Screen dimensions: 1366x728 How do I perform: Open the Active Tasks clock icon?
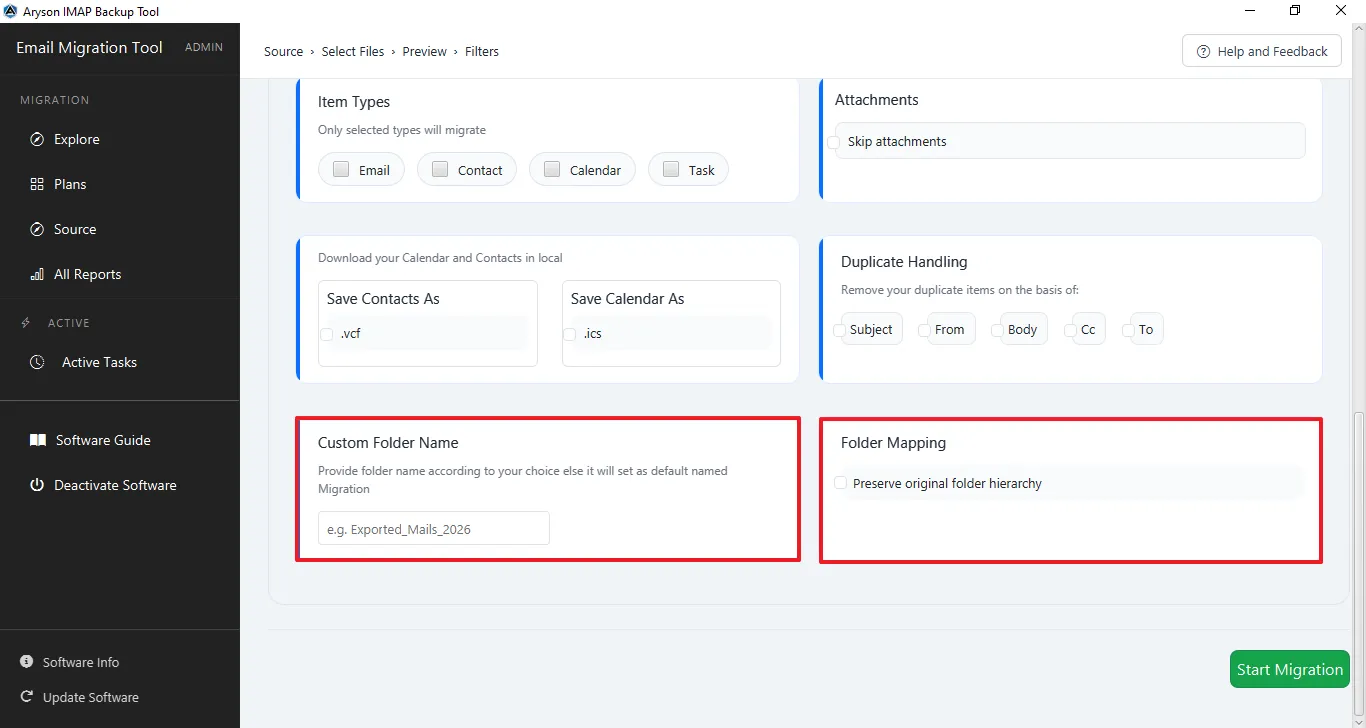[x=37, y=362]
